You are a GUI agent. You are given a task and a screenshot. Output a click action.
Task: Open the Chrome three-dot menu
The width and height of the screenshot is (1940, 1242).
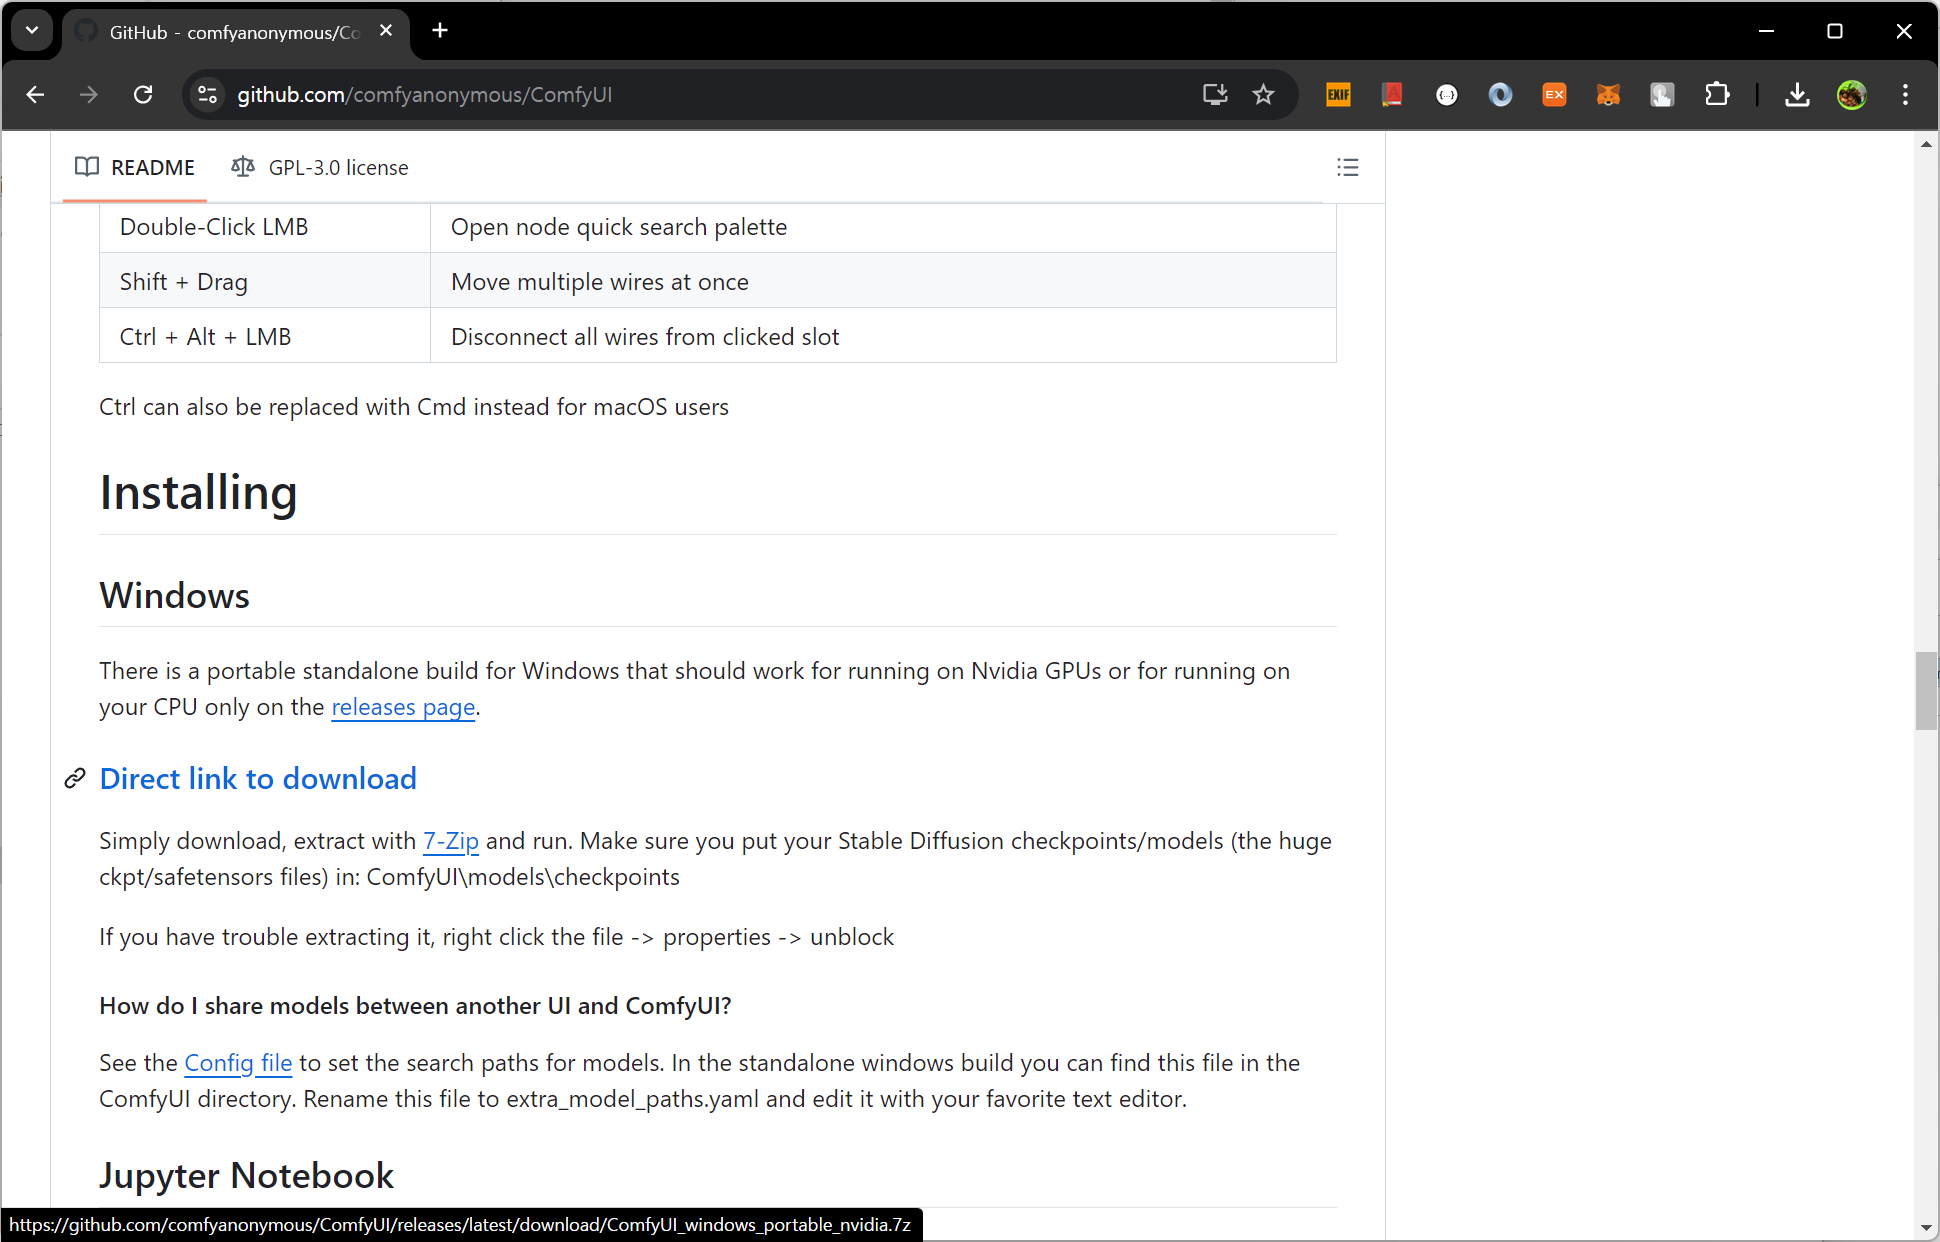[x=1905, y=94]
